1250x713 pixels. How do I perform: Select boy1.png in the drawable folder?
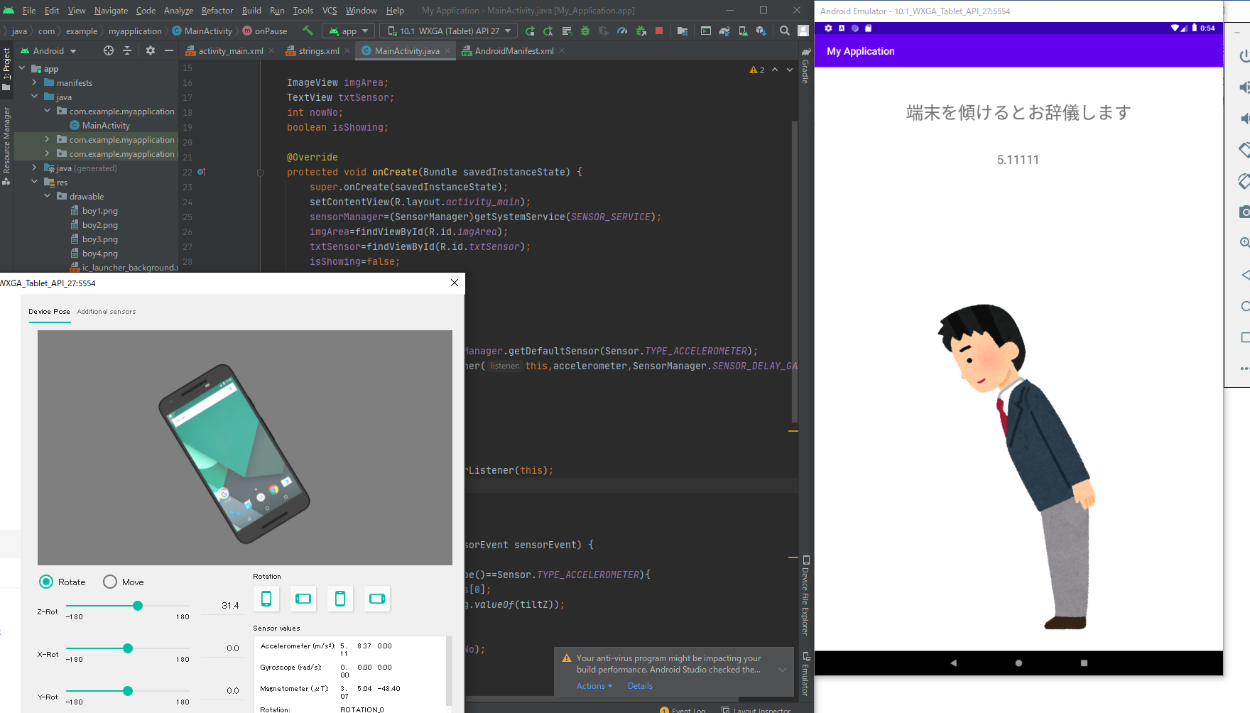click(99, 211)
